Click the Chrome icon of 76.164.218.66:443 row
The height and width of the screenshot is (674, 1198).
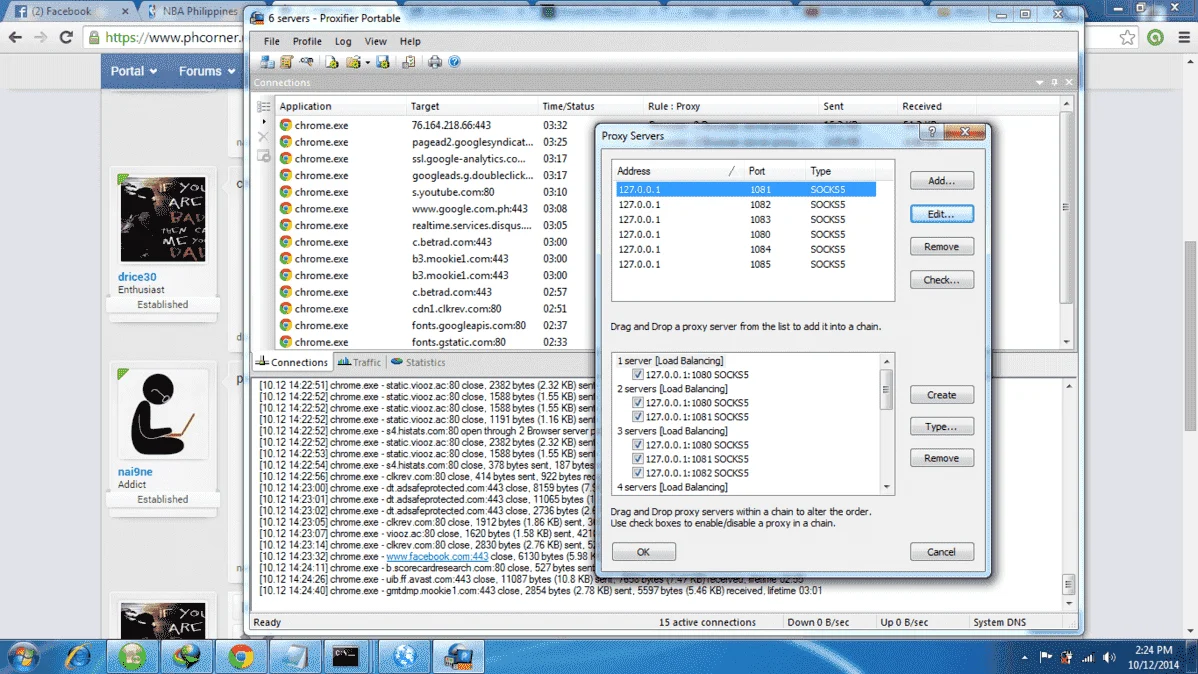(286, 125)
